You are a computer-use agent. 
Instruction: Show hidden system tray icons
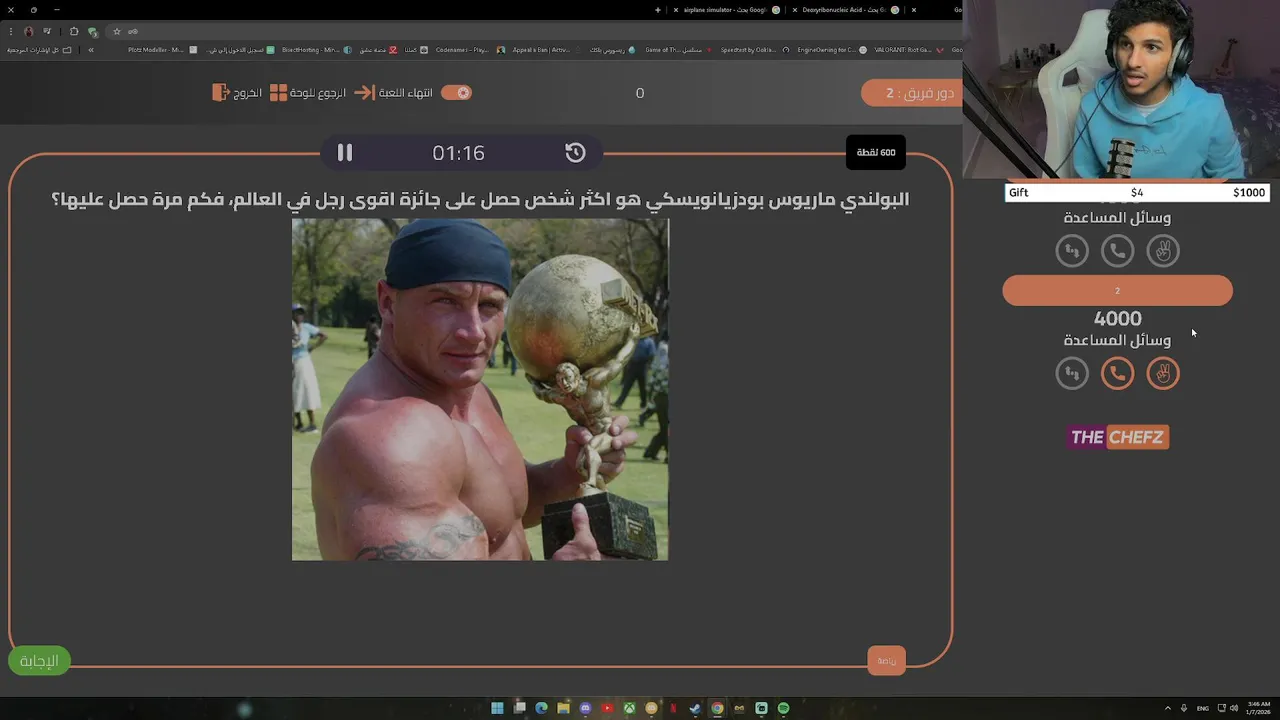(x=1168, y=708)
